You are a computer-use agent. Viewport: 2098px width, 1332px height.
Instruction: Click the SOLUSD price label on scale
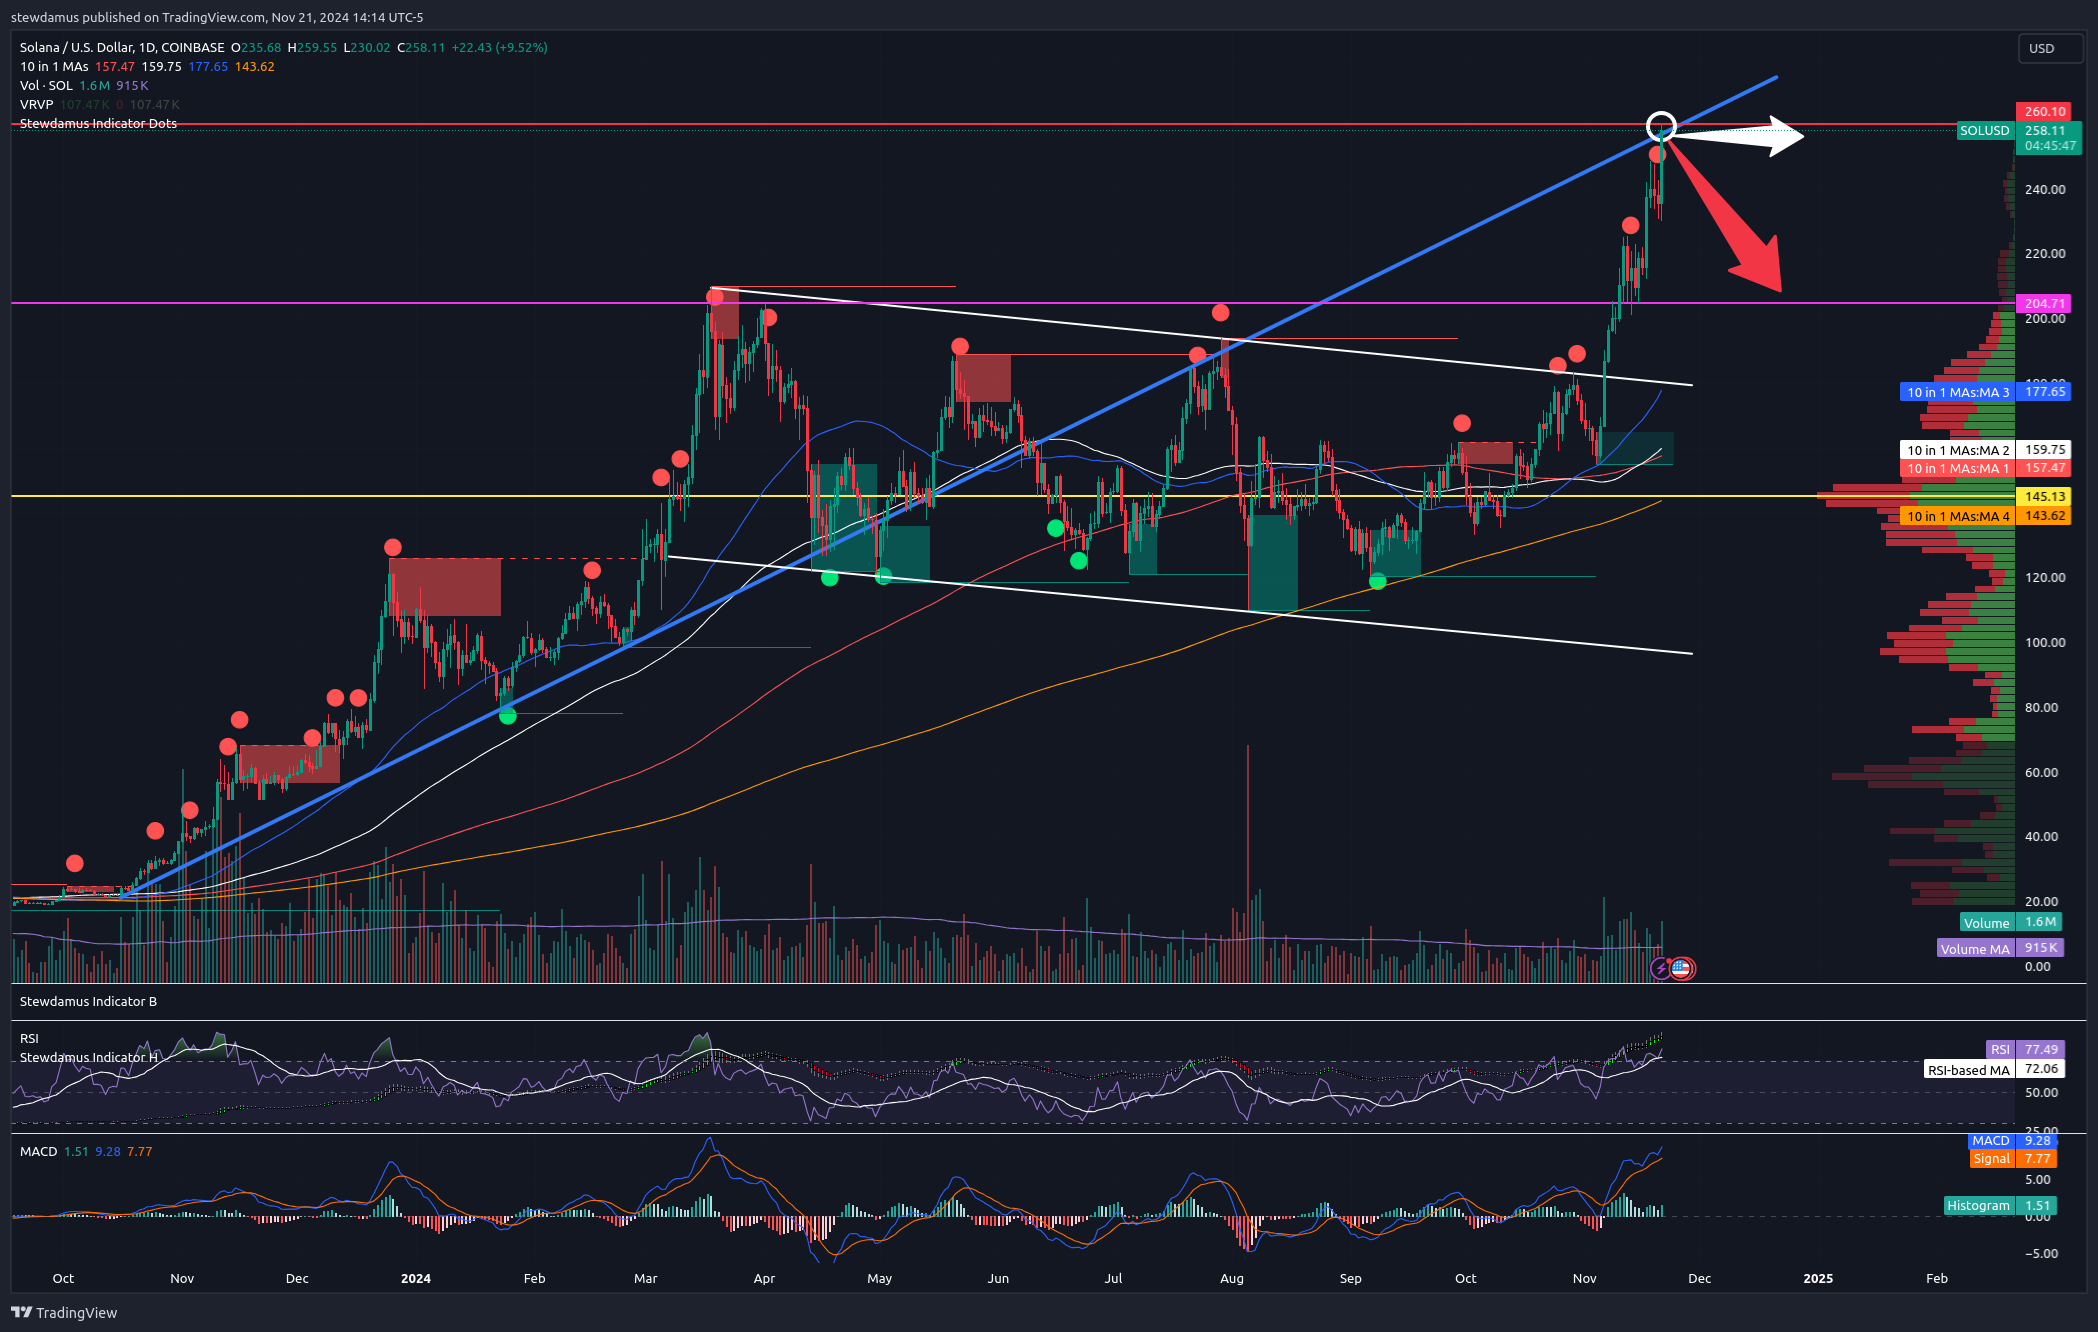(1984, 130)
